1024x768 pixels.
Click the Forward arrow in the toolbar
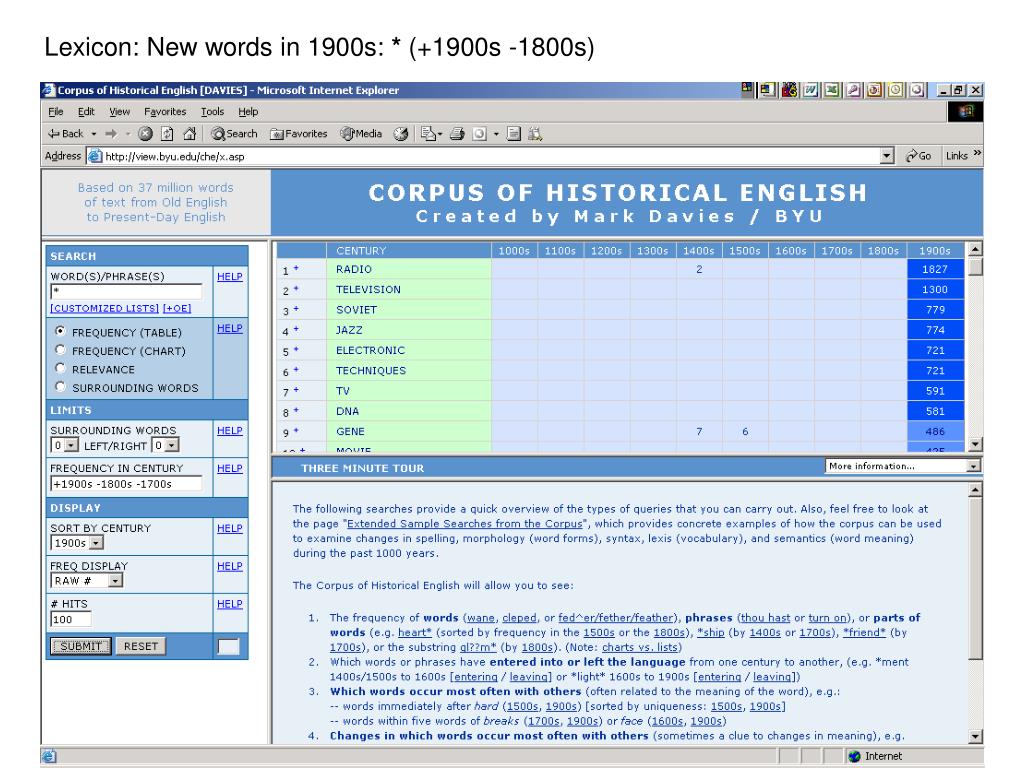(x=111, y=134)
